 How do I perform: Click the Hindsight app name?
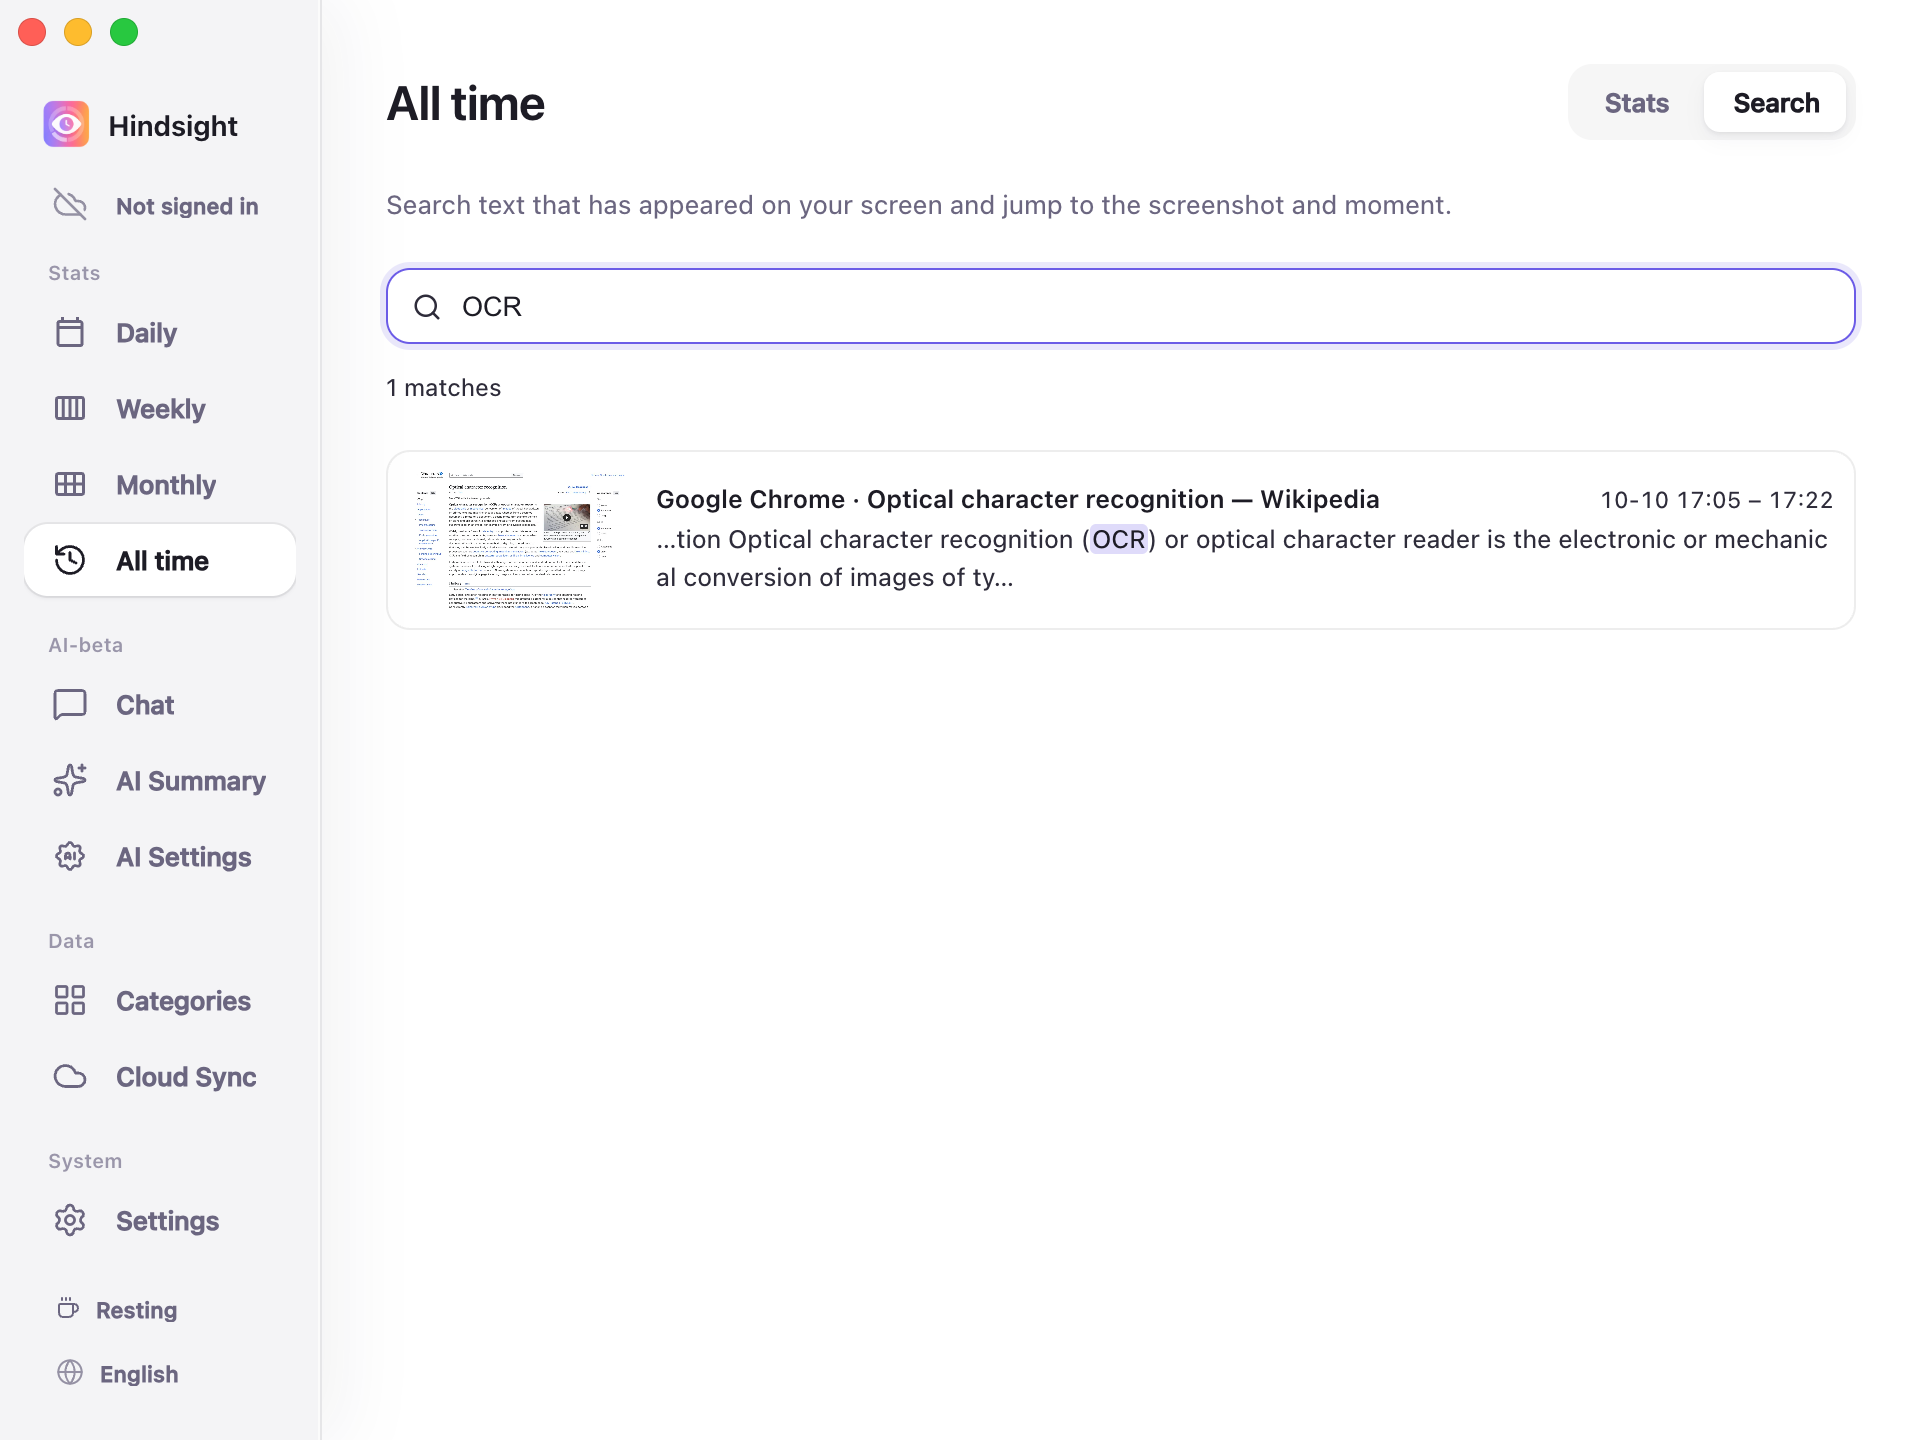[173, 126]
